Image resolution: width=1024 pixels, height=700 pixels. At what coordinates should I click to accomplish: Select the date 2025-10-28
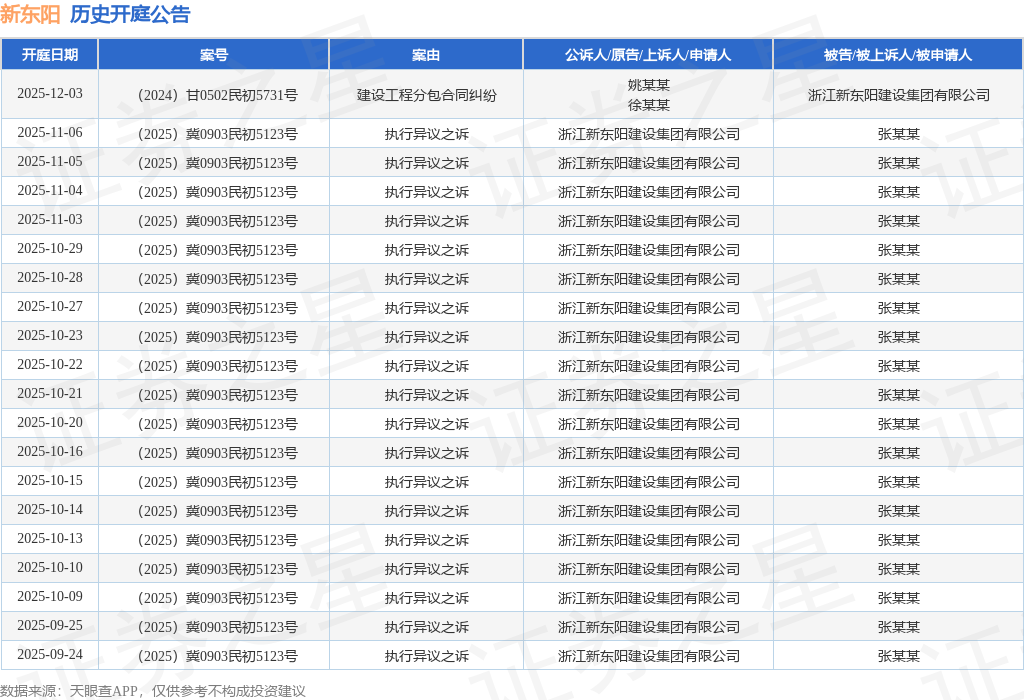(50, 278)
